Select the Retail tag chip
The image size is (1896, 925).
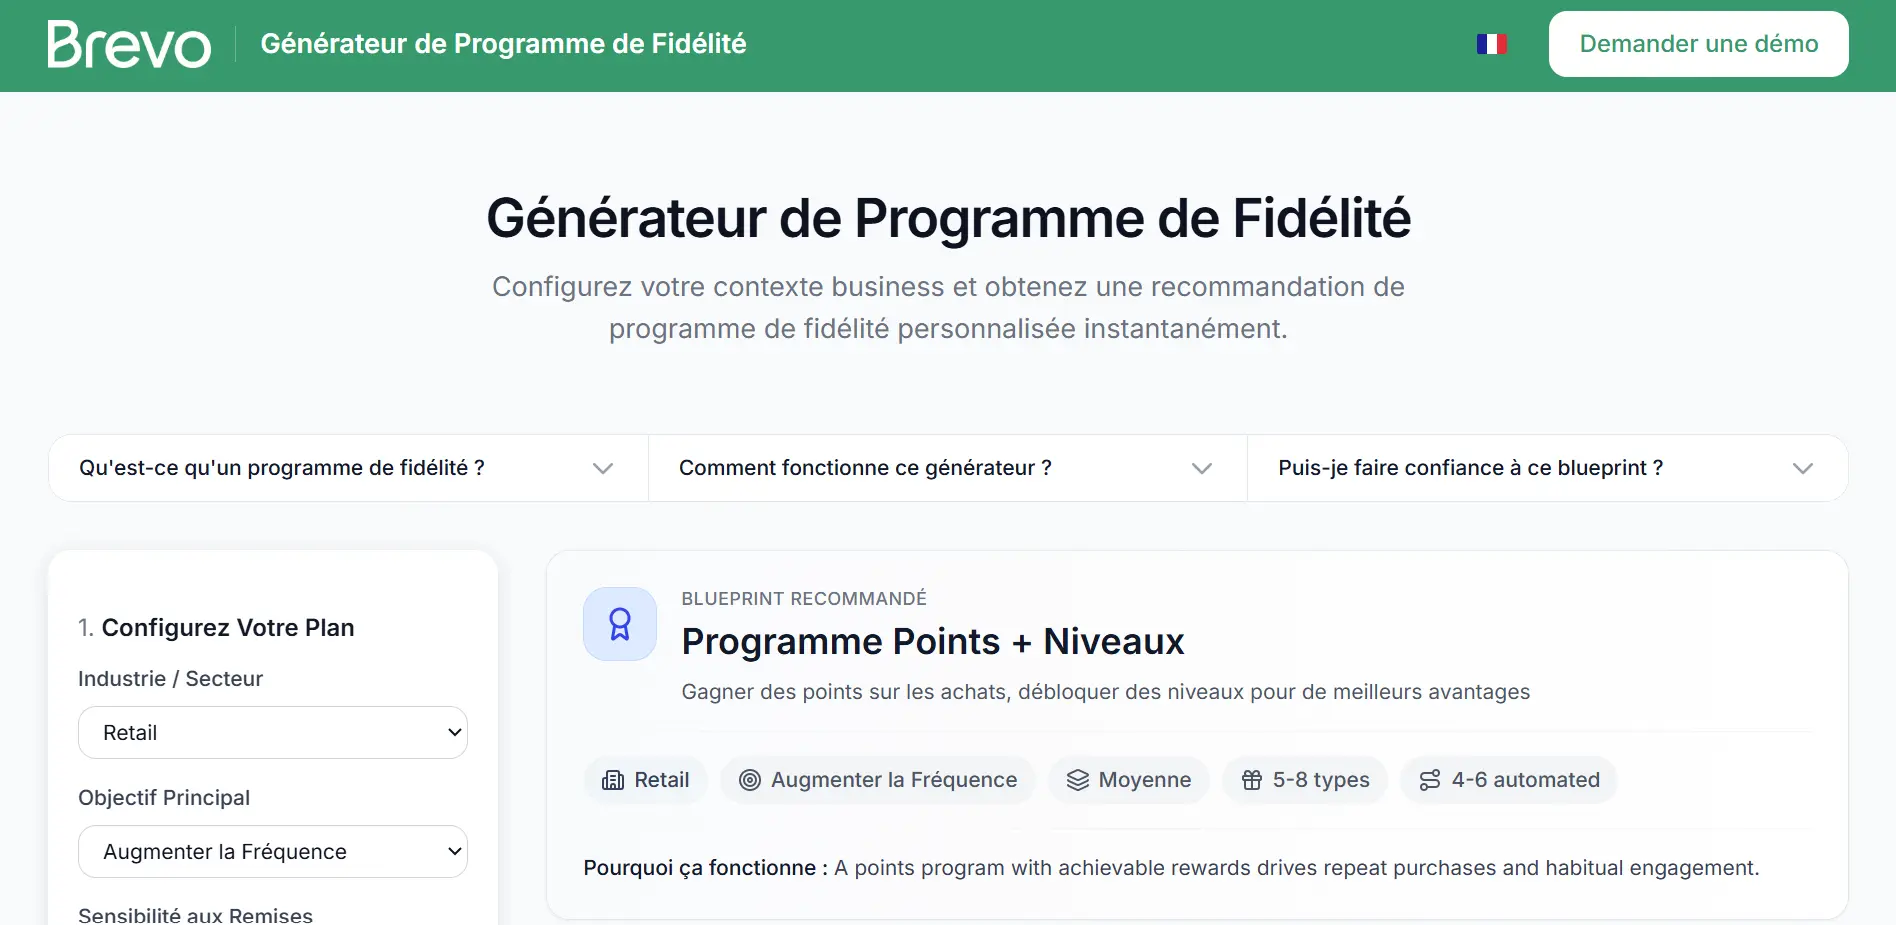tap(645, 780)
